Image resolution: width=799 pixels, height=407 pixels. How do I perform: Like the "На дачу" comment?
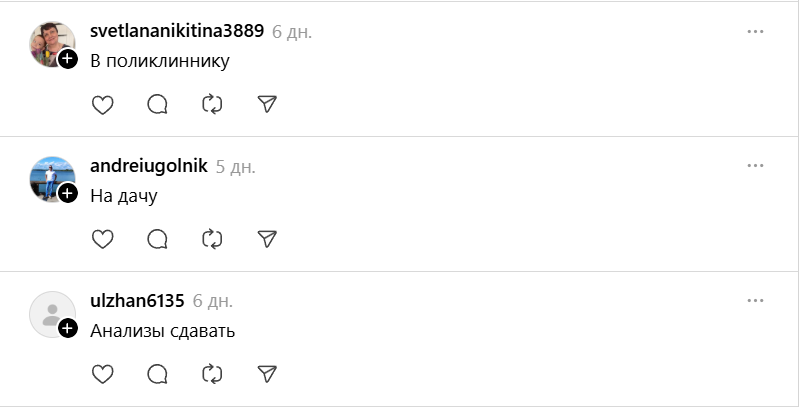102,239
